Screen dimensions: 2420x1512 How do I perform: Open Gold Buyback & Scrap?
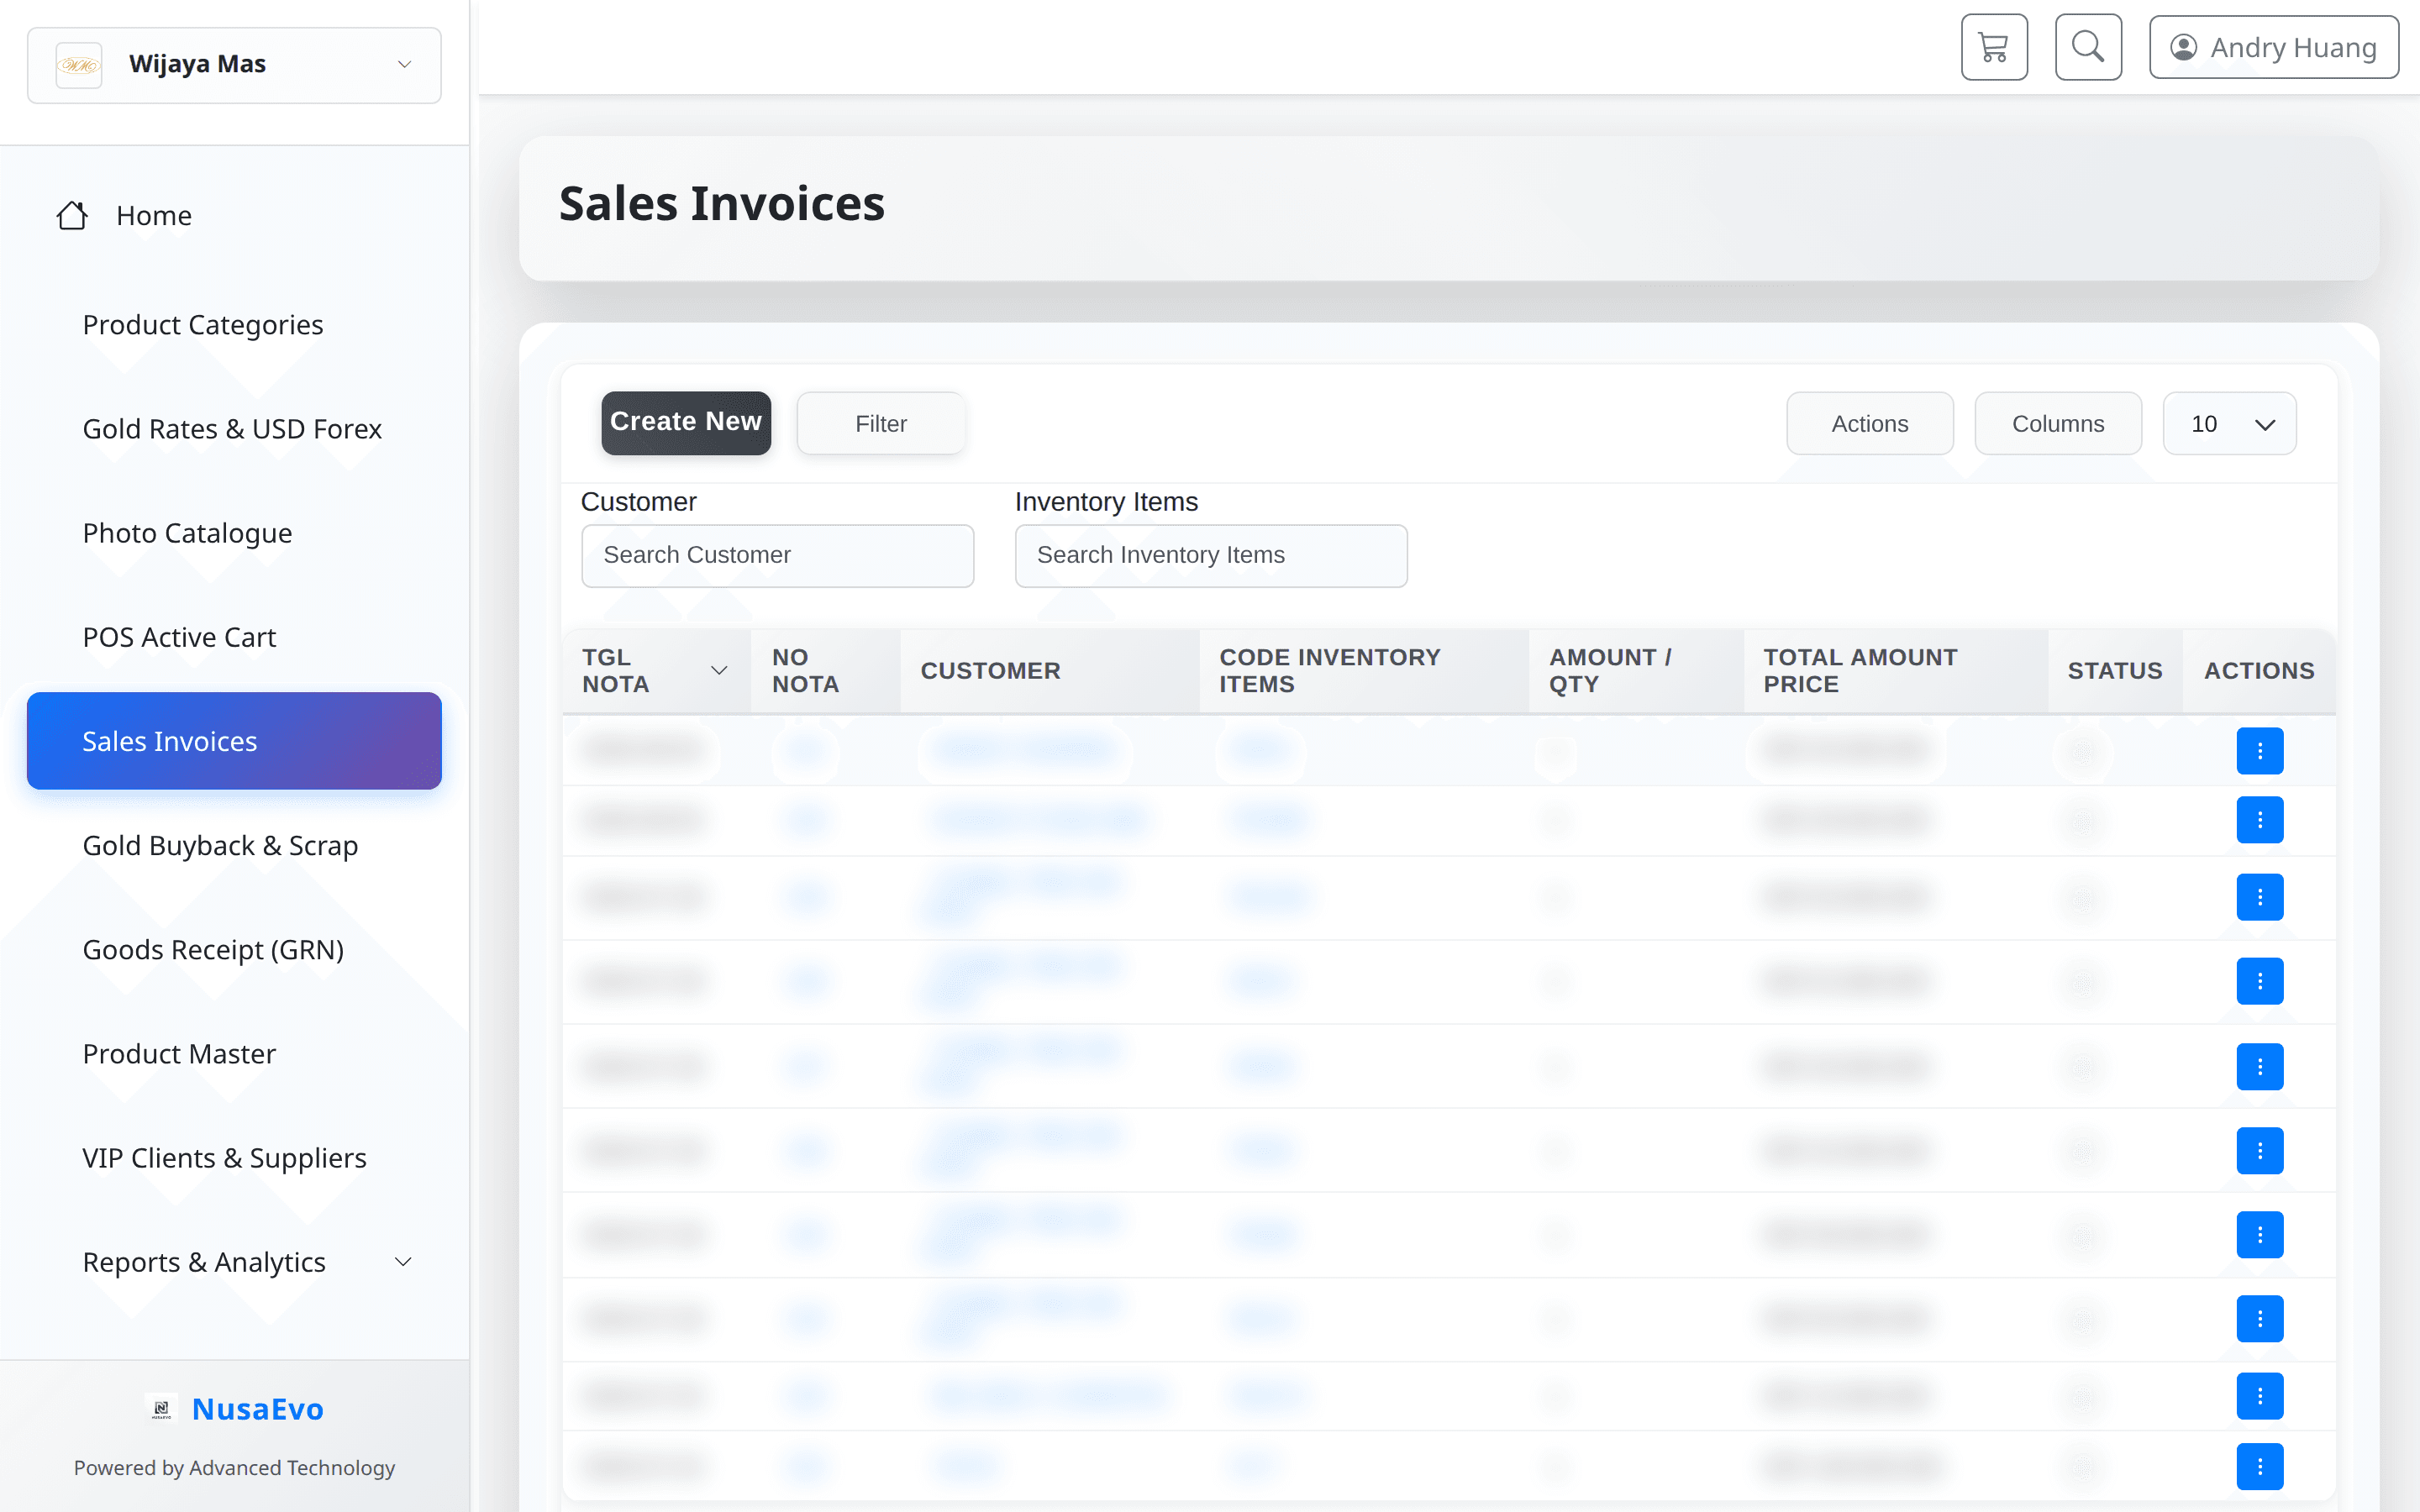click(220, 845)
